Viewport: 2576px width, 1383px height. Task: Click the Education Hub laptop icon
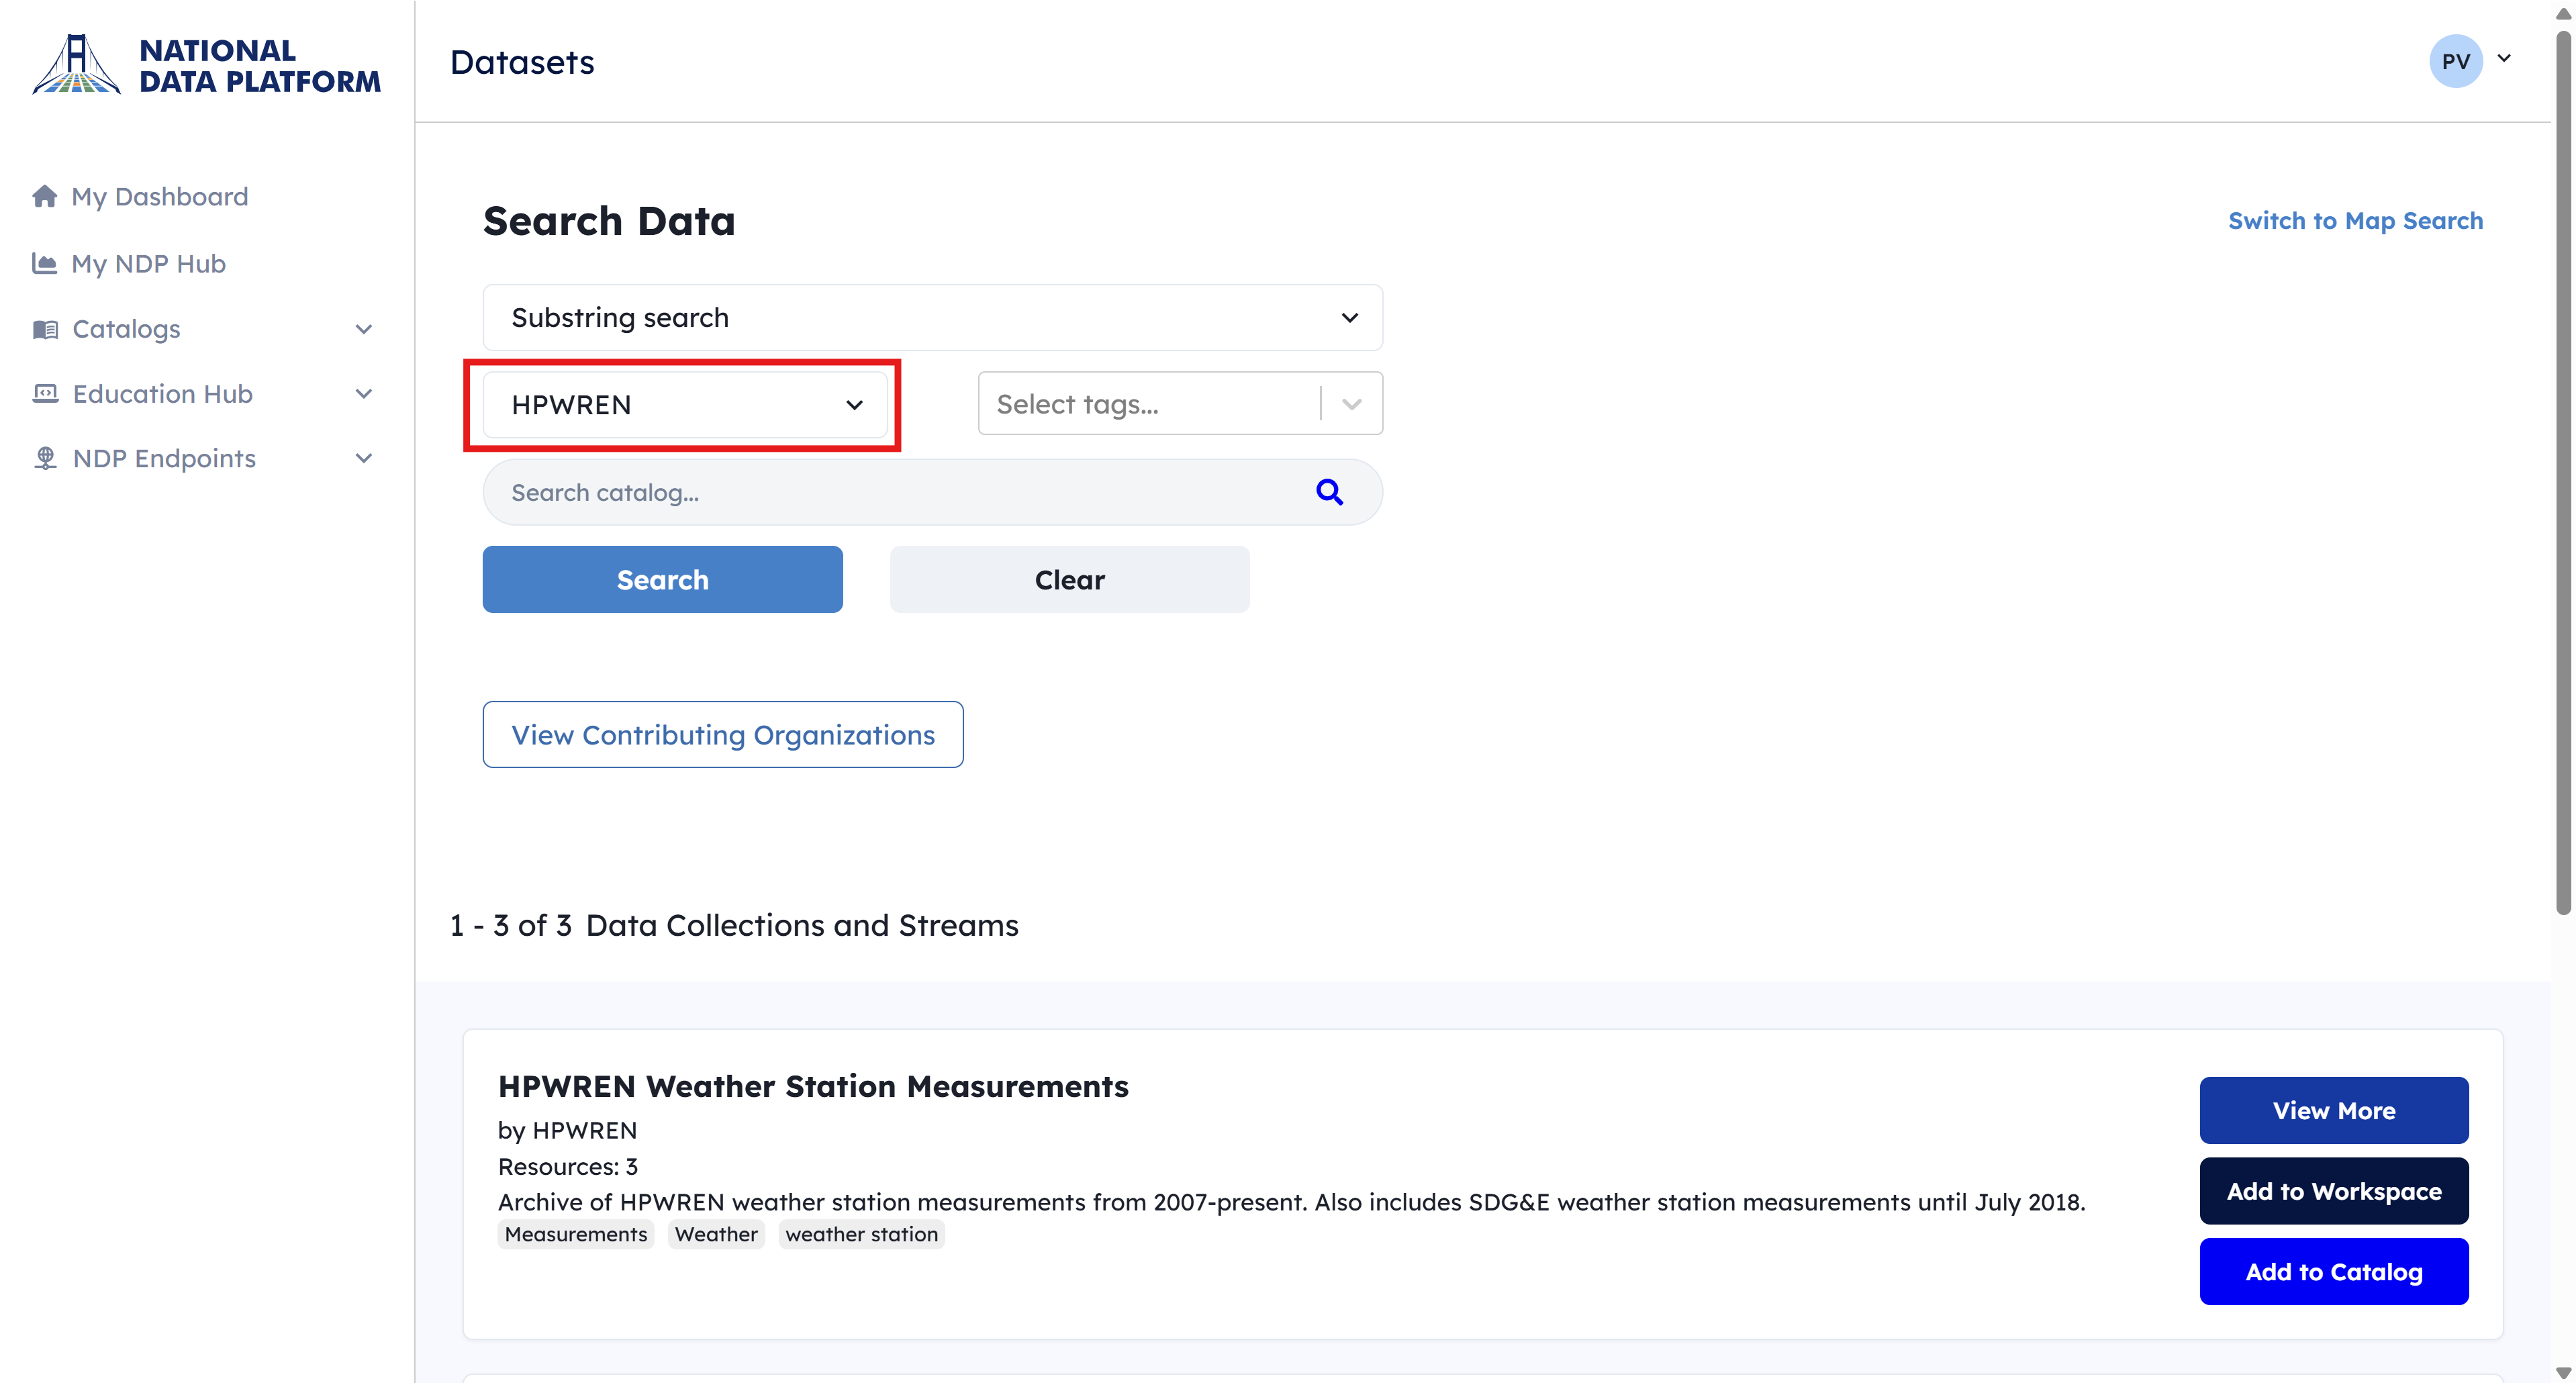[x=45, y=394]
